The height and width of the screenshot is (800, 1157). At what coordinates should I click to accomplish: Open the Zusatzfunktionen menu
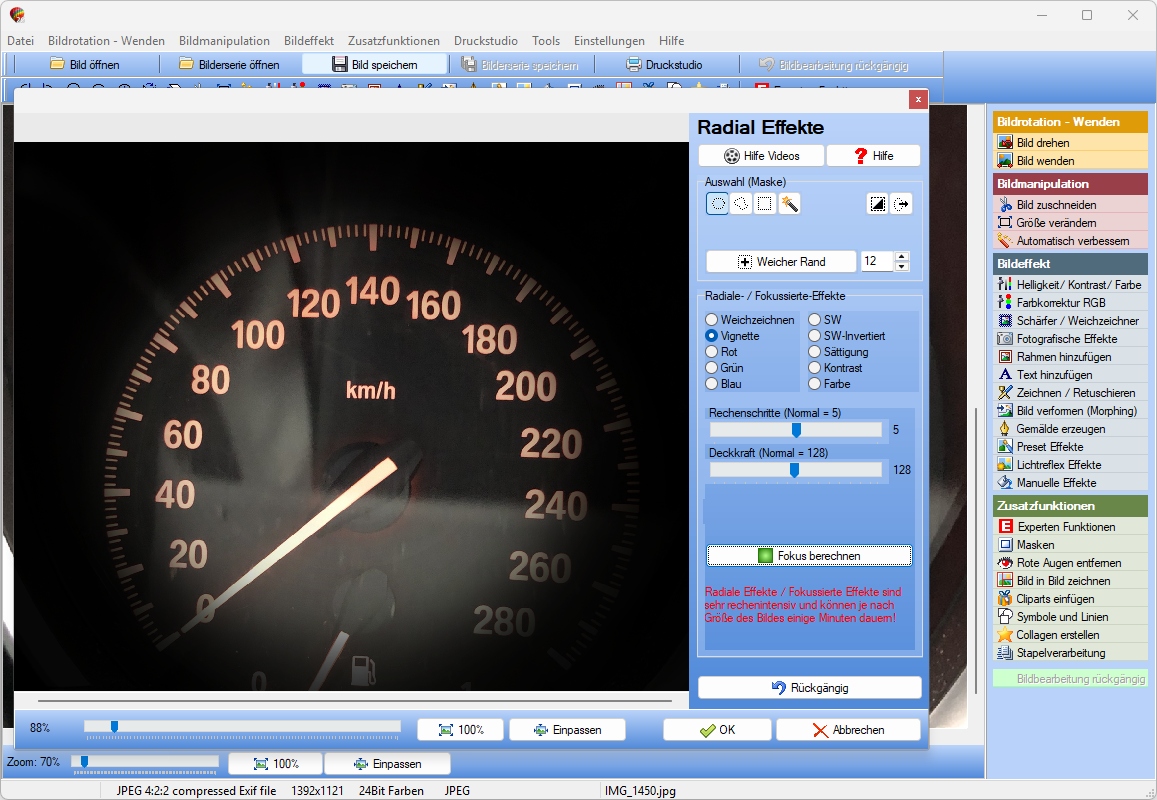point(394,41)
